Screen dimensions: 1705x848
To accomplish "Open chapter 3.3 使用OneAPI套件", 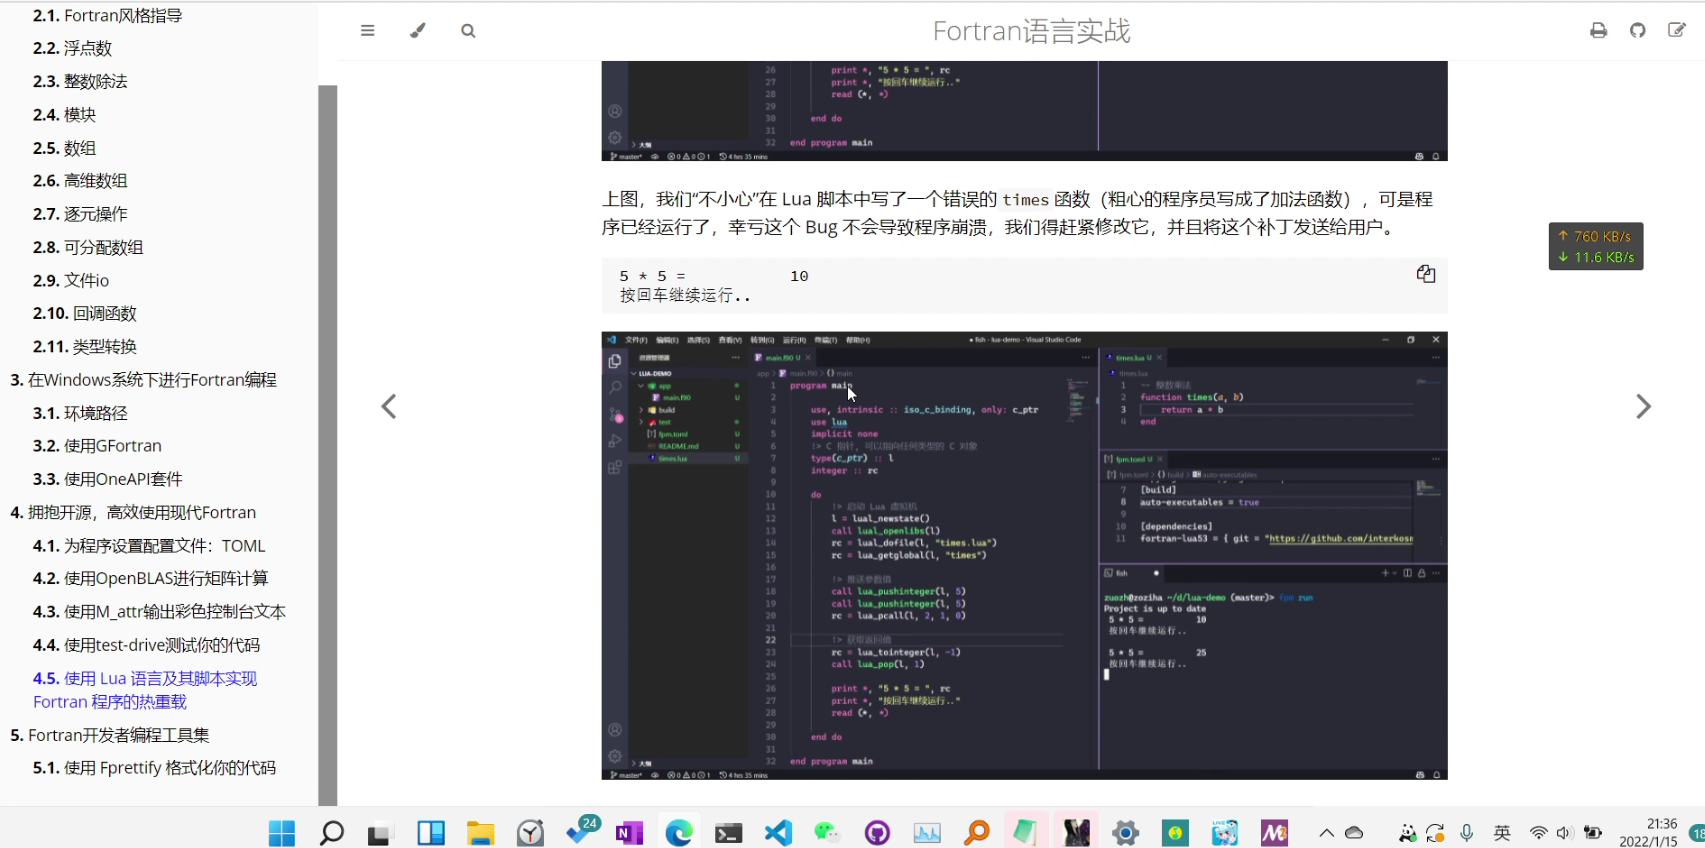I will pyautogui.click(x=108, y=479).
